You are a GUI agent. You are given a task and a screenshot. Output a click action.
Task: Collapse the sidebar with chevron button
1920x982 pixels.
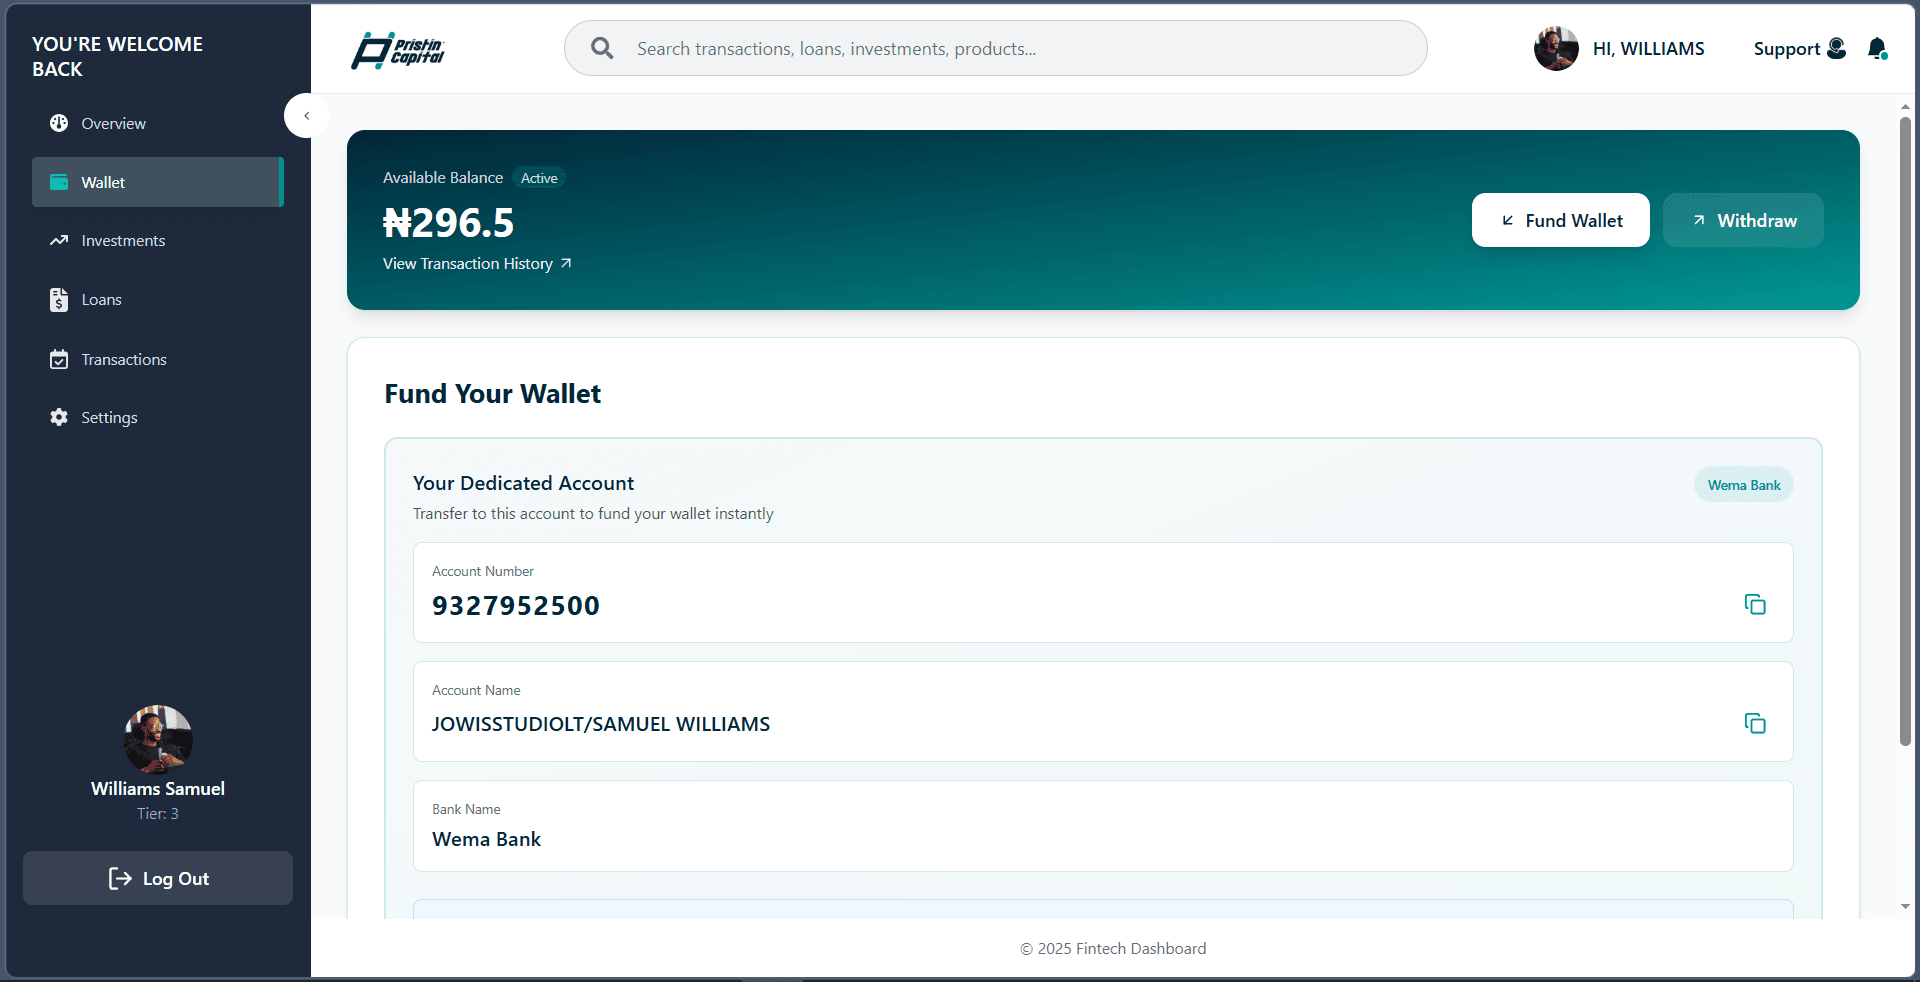point(307,116)
